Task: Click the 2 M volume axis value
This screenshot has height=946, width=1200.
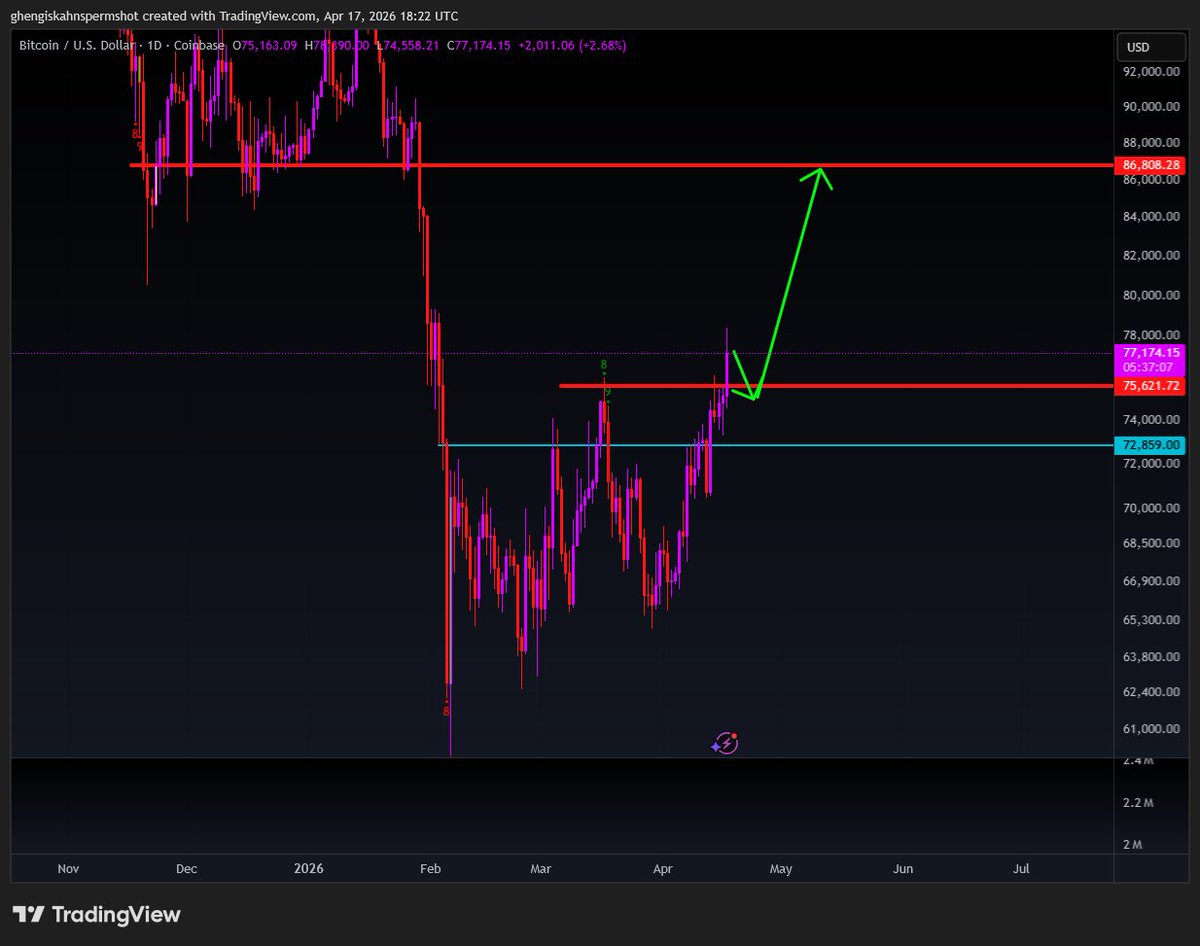Action: tap(1134, 845)
